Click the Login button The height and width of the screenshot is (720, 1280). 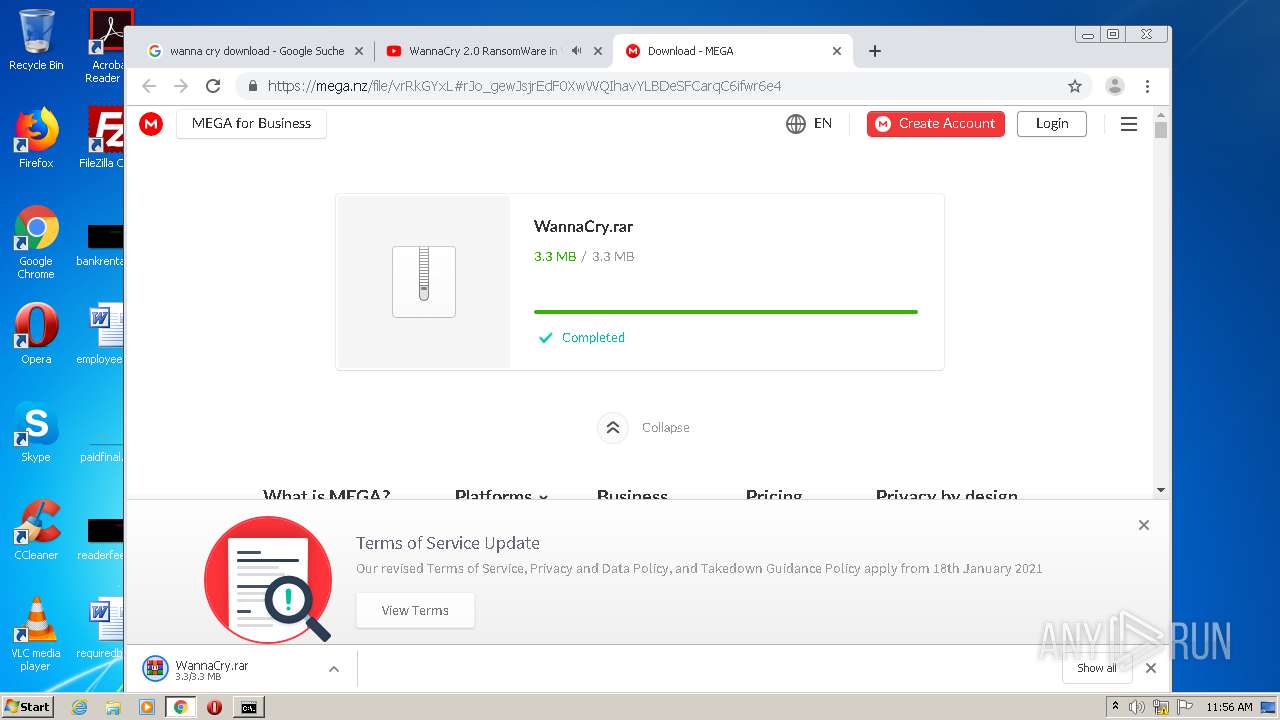point(1052,123)
